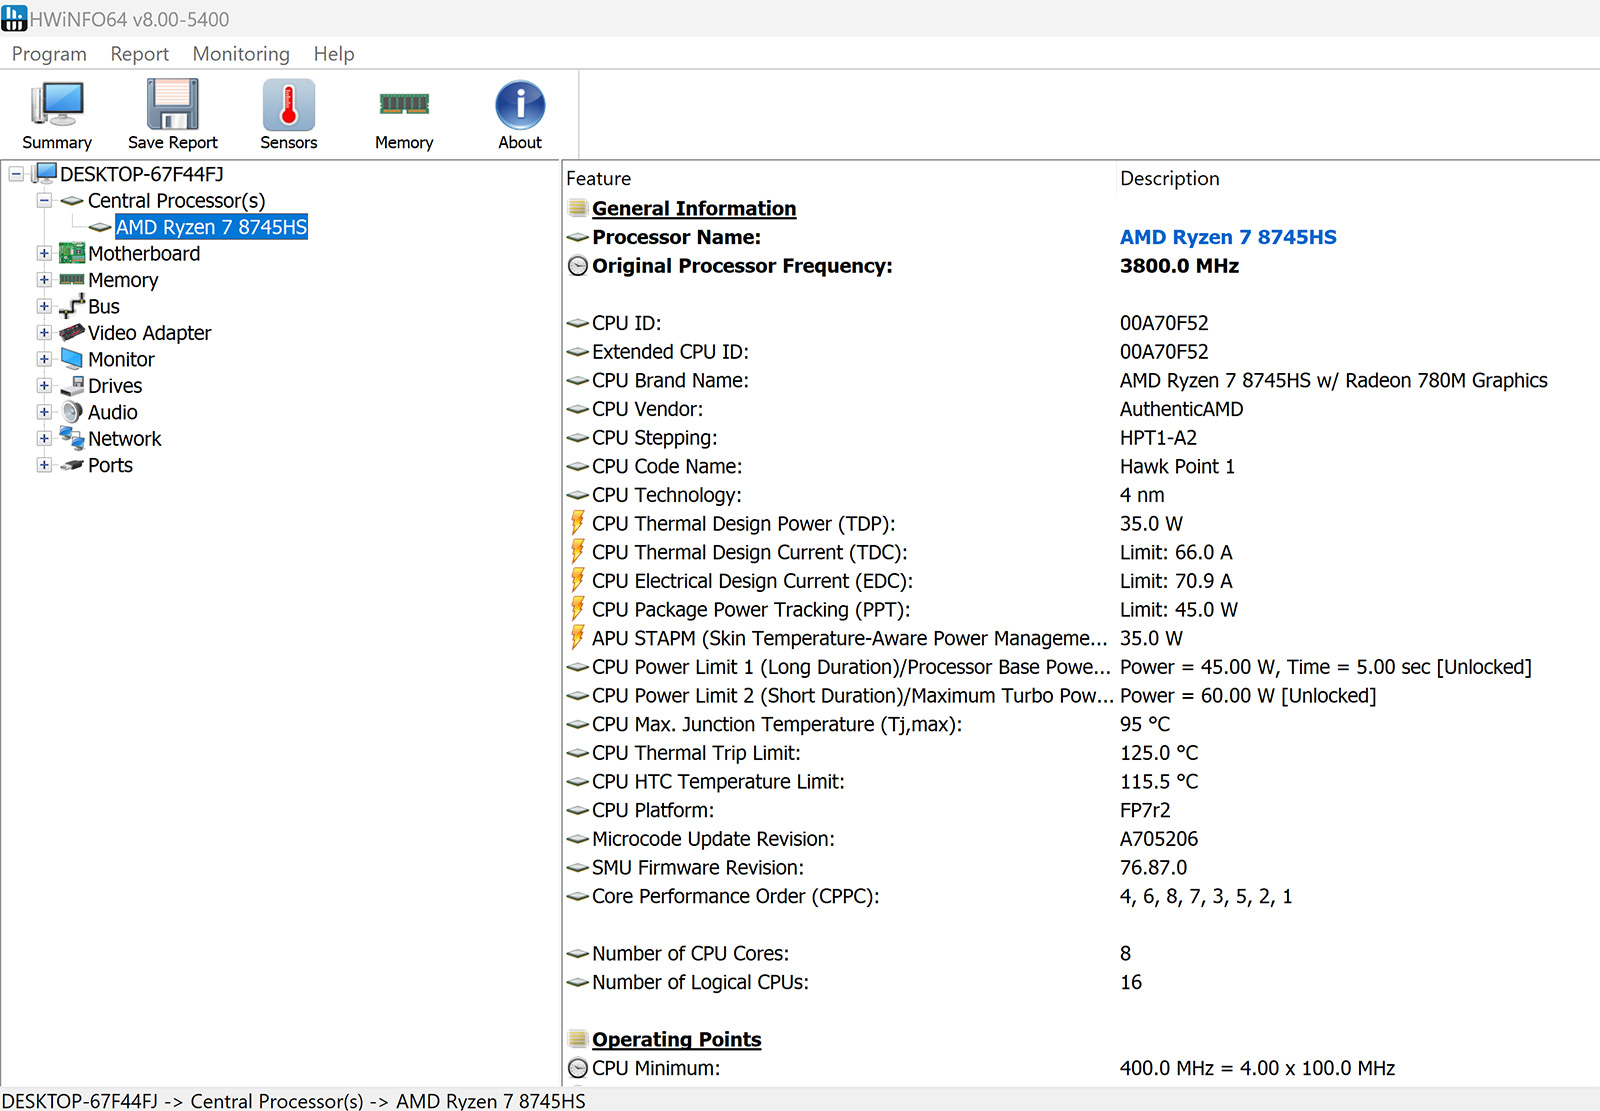Click the General Information heading

[x=694, y=208]
